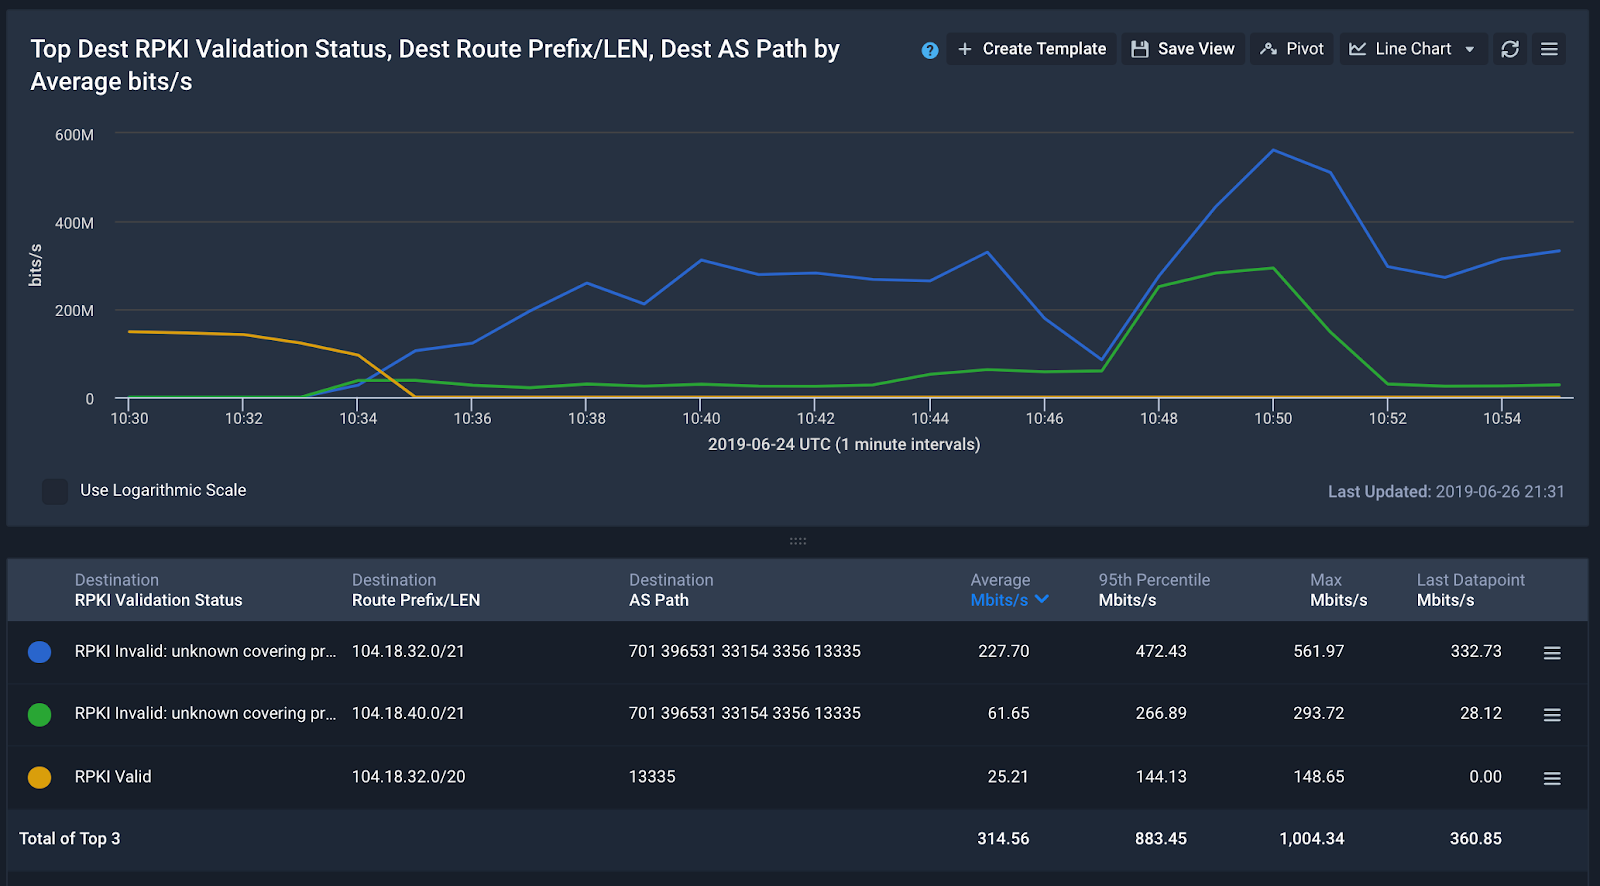Click the 10:50 tick on the time axis

click(x=1273, y=418)
